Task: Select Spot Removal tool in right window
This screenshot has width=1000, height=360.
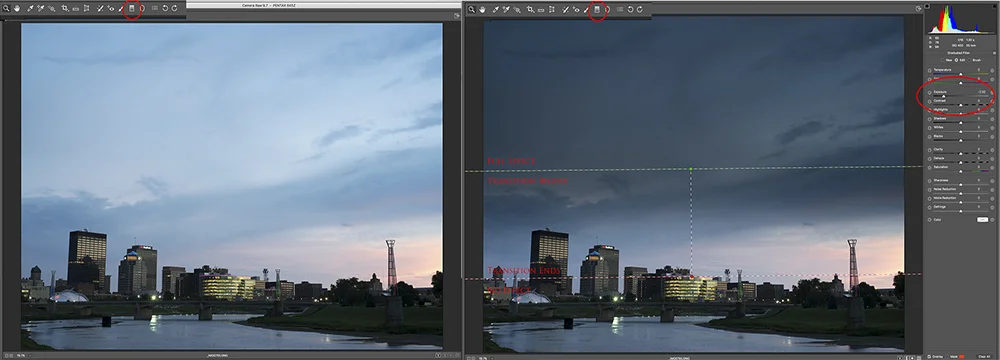Action: click(566, 10)
